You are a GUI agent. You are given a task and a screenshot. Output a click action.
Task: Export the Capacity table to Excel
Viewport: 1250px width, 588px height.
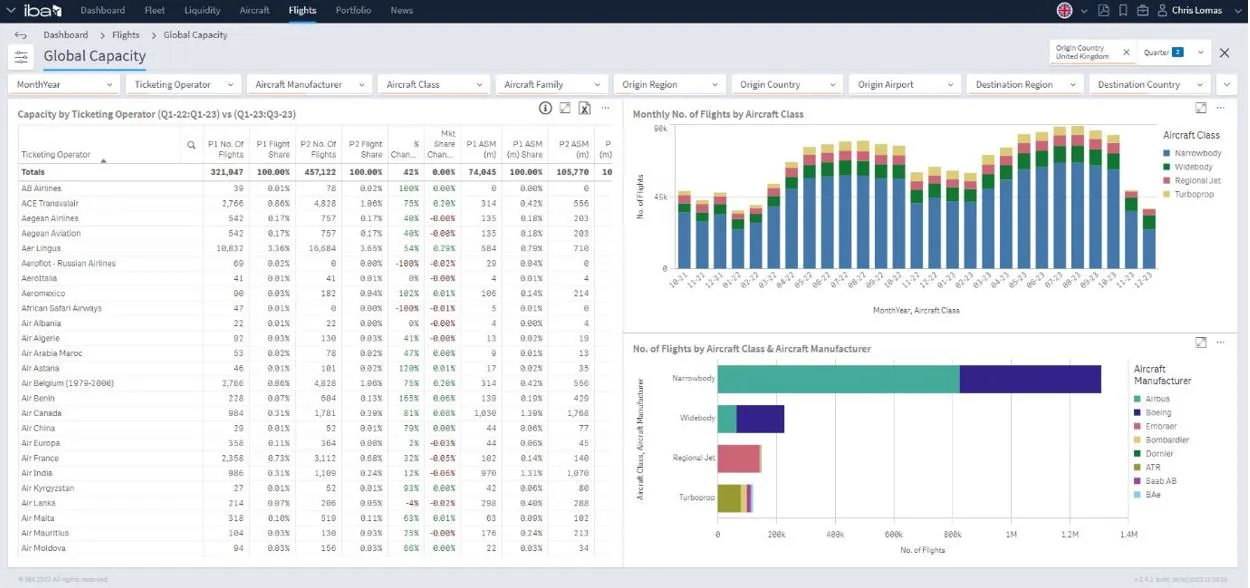585,108
